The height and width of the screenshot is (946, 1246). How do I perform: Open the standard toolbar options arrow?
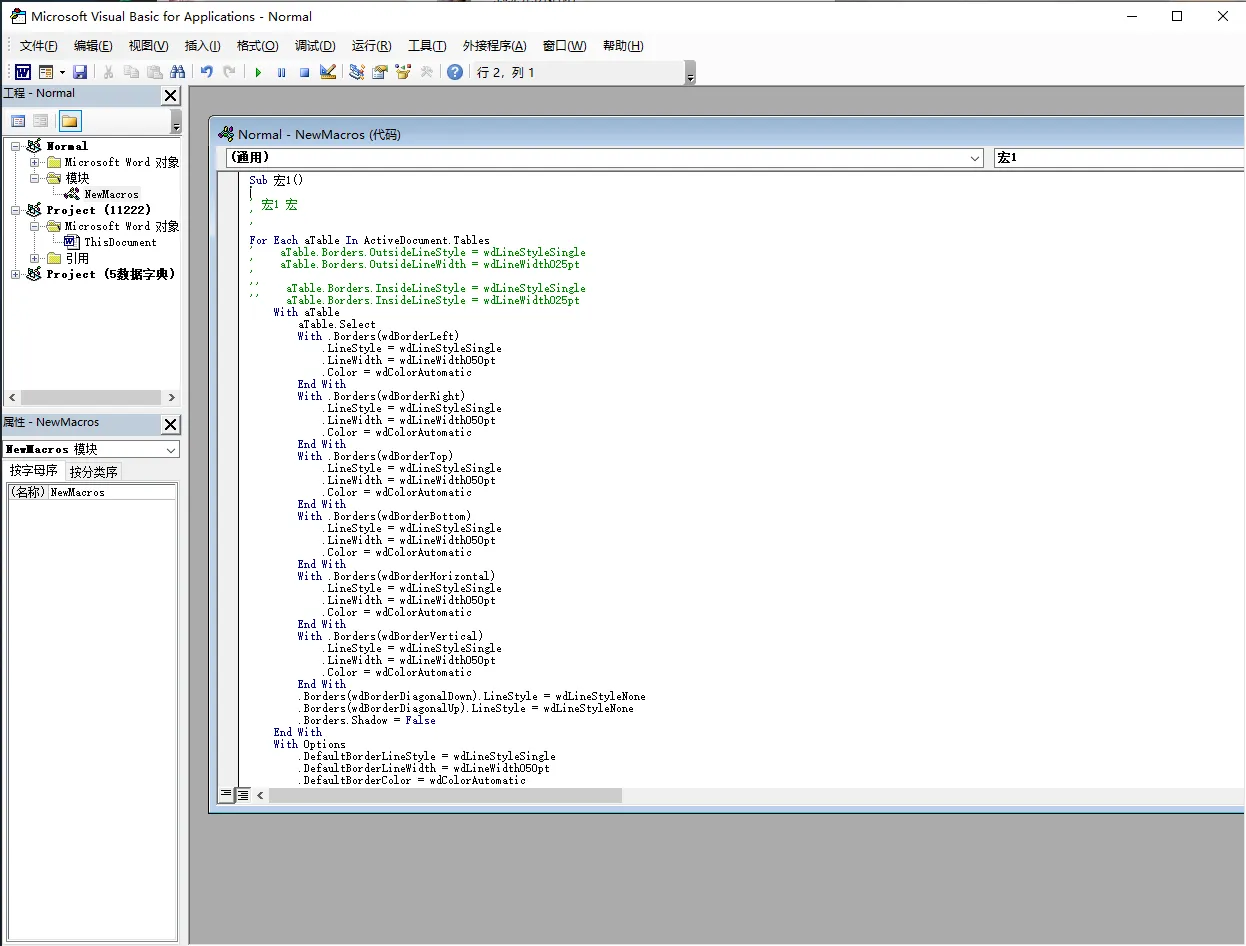(x=690, y=73)
